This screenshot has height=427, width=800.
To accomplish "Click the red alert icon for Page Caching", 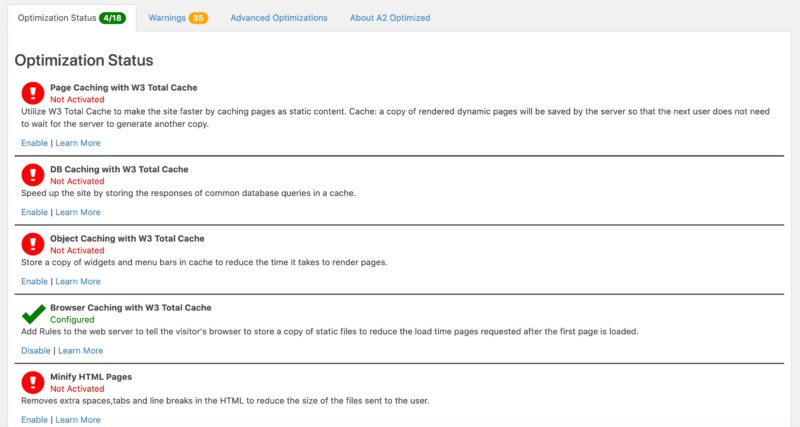I will point(33,94).
